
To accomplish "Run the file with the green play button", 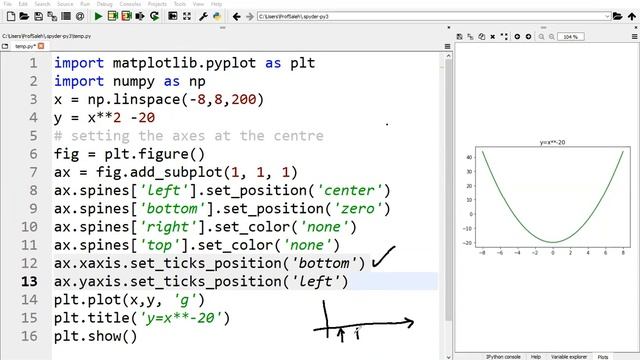I will 98,16.
